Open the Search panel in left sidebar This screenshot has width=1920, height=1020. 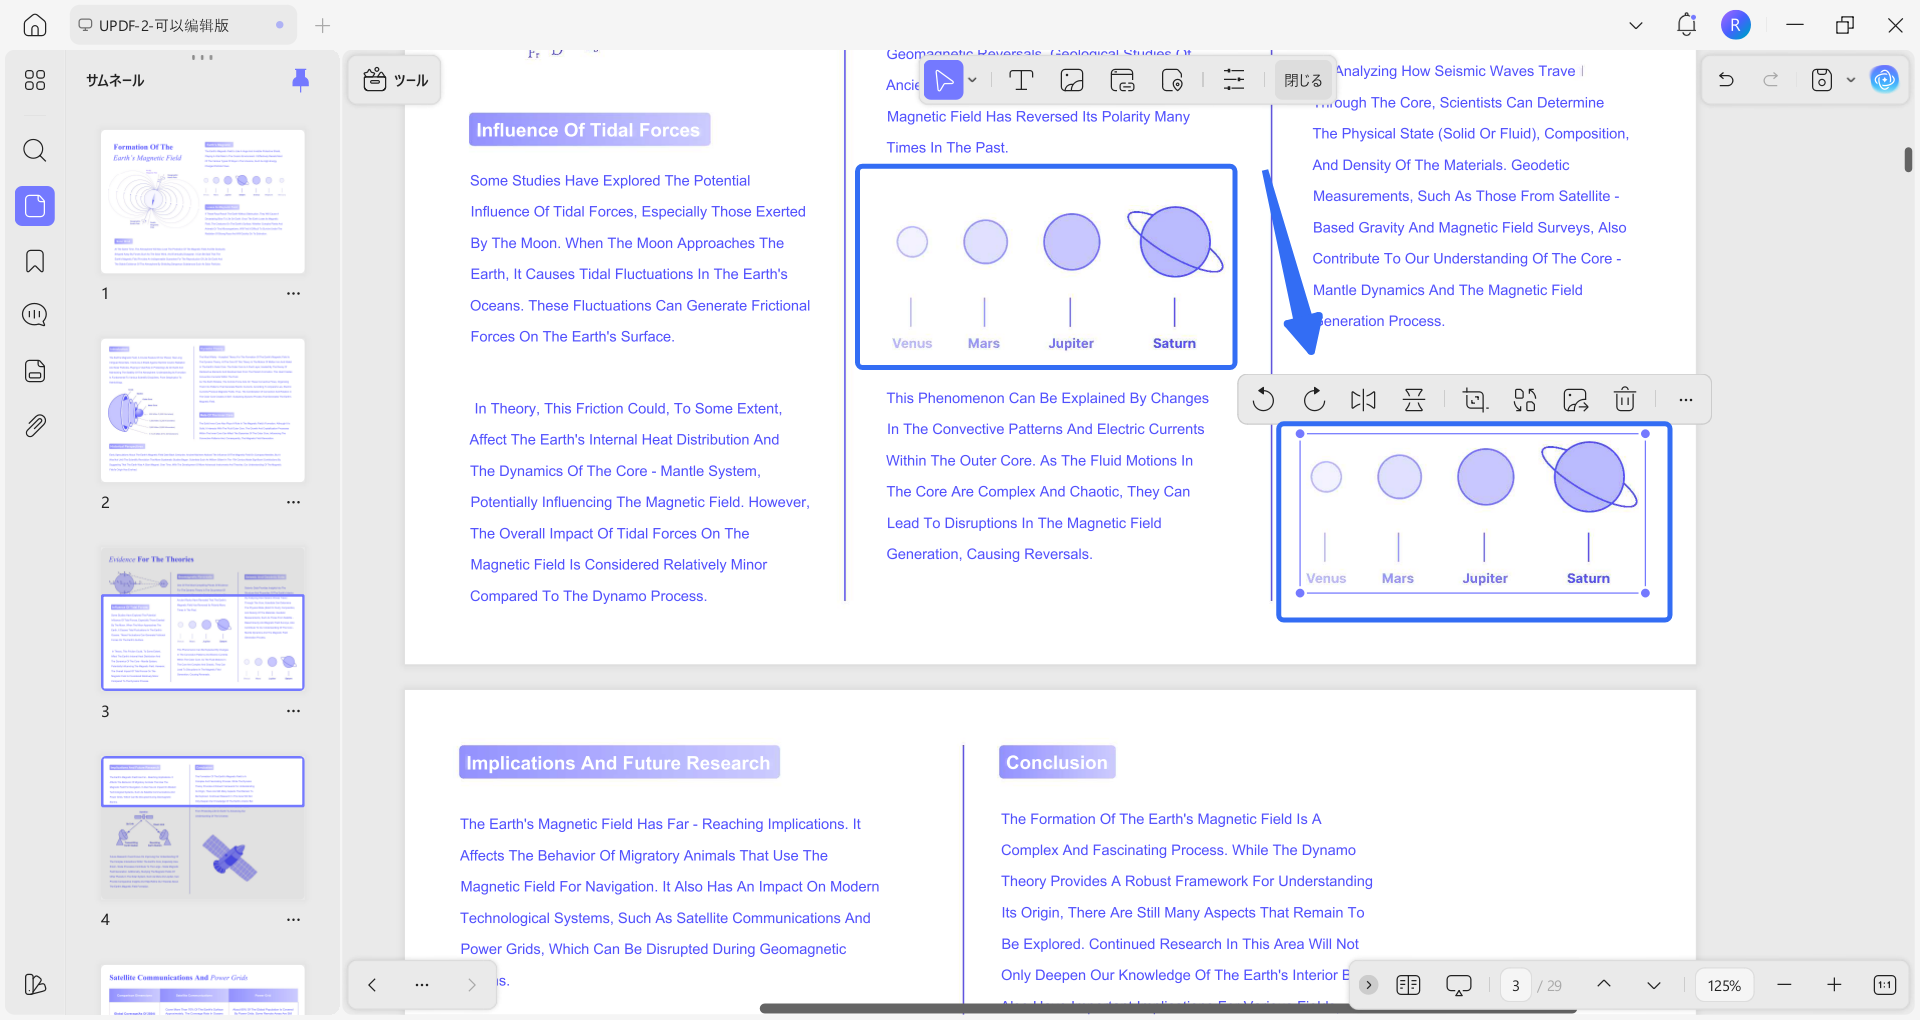[x=34, y=150]
